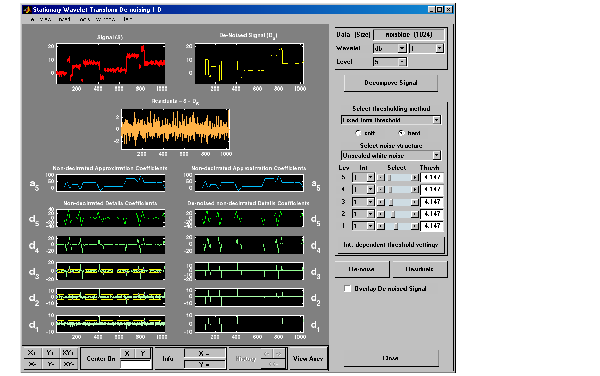Click the orange Residuals plot
The height and width of the screenshot is (376, 600).
175,129
